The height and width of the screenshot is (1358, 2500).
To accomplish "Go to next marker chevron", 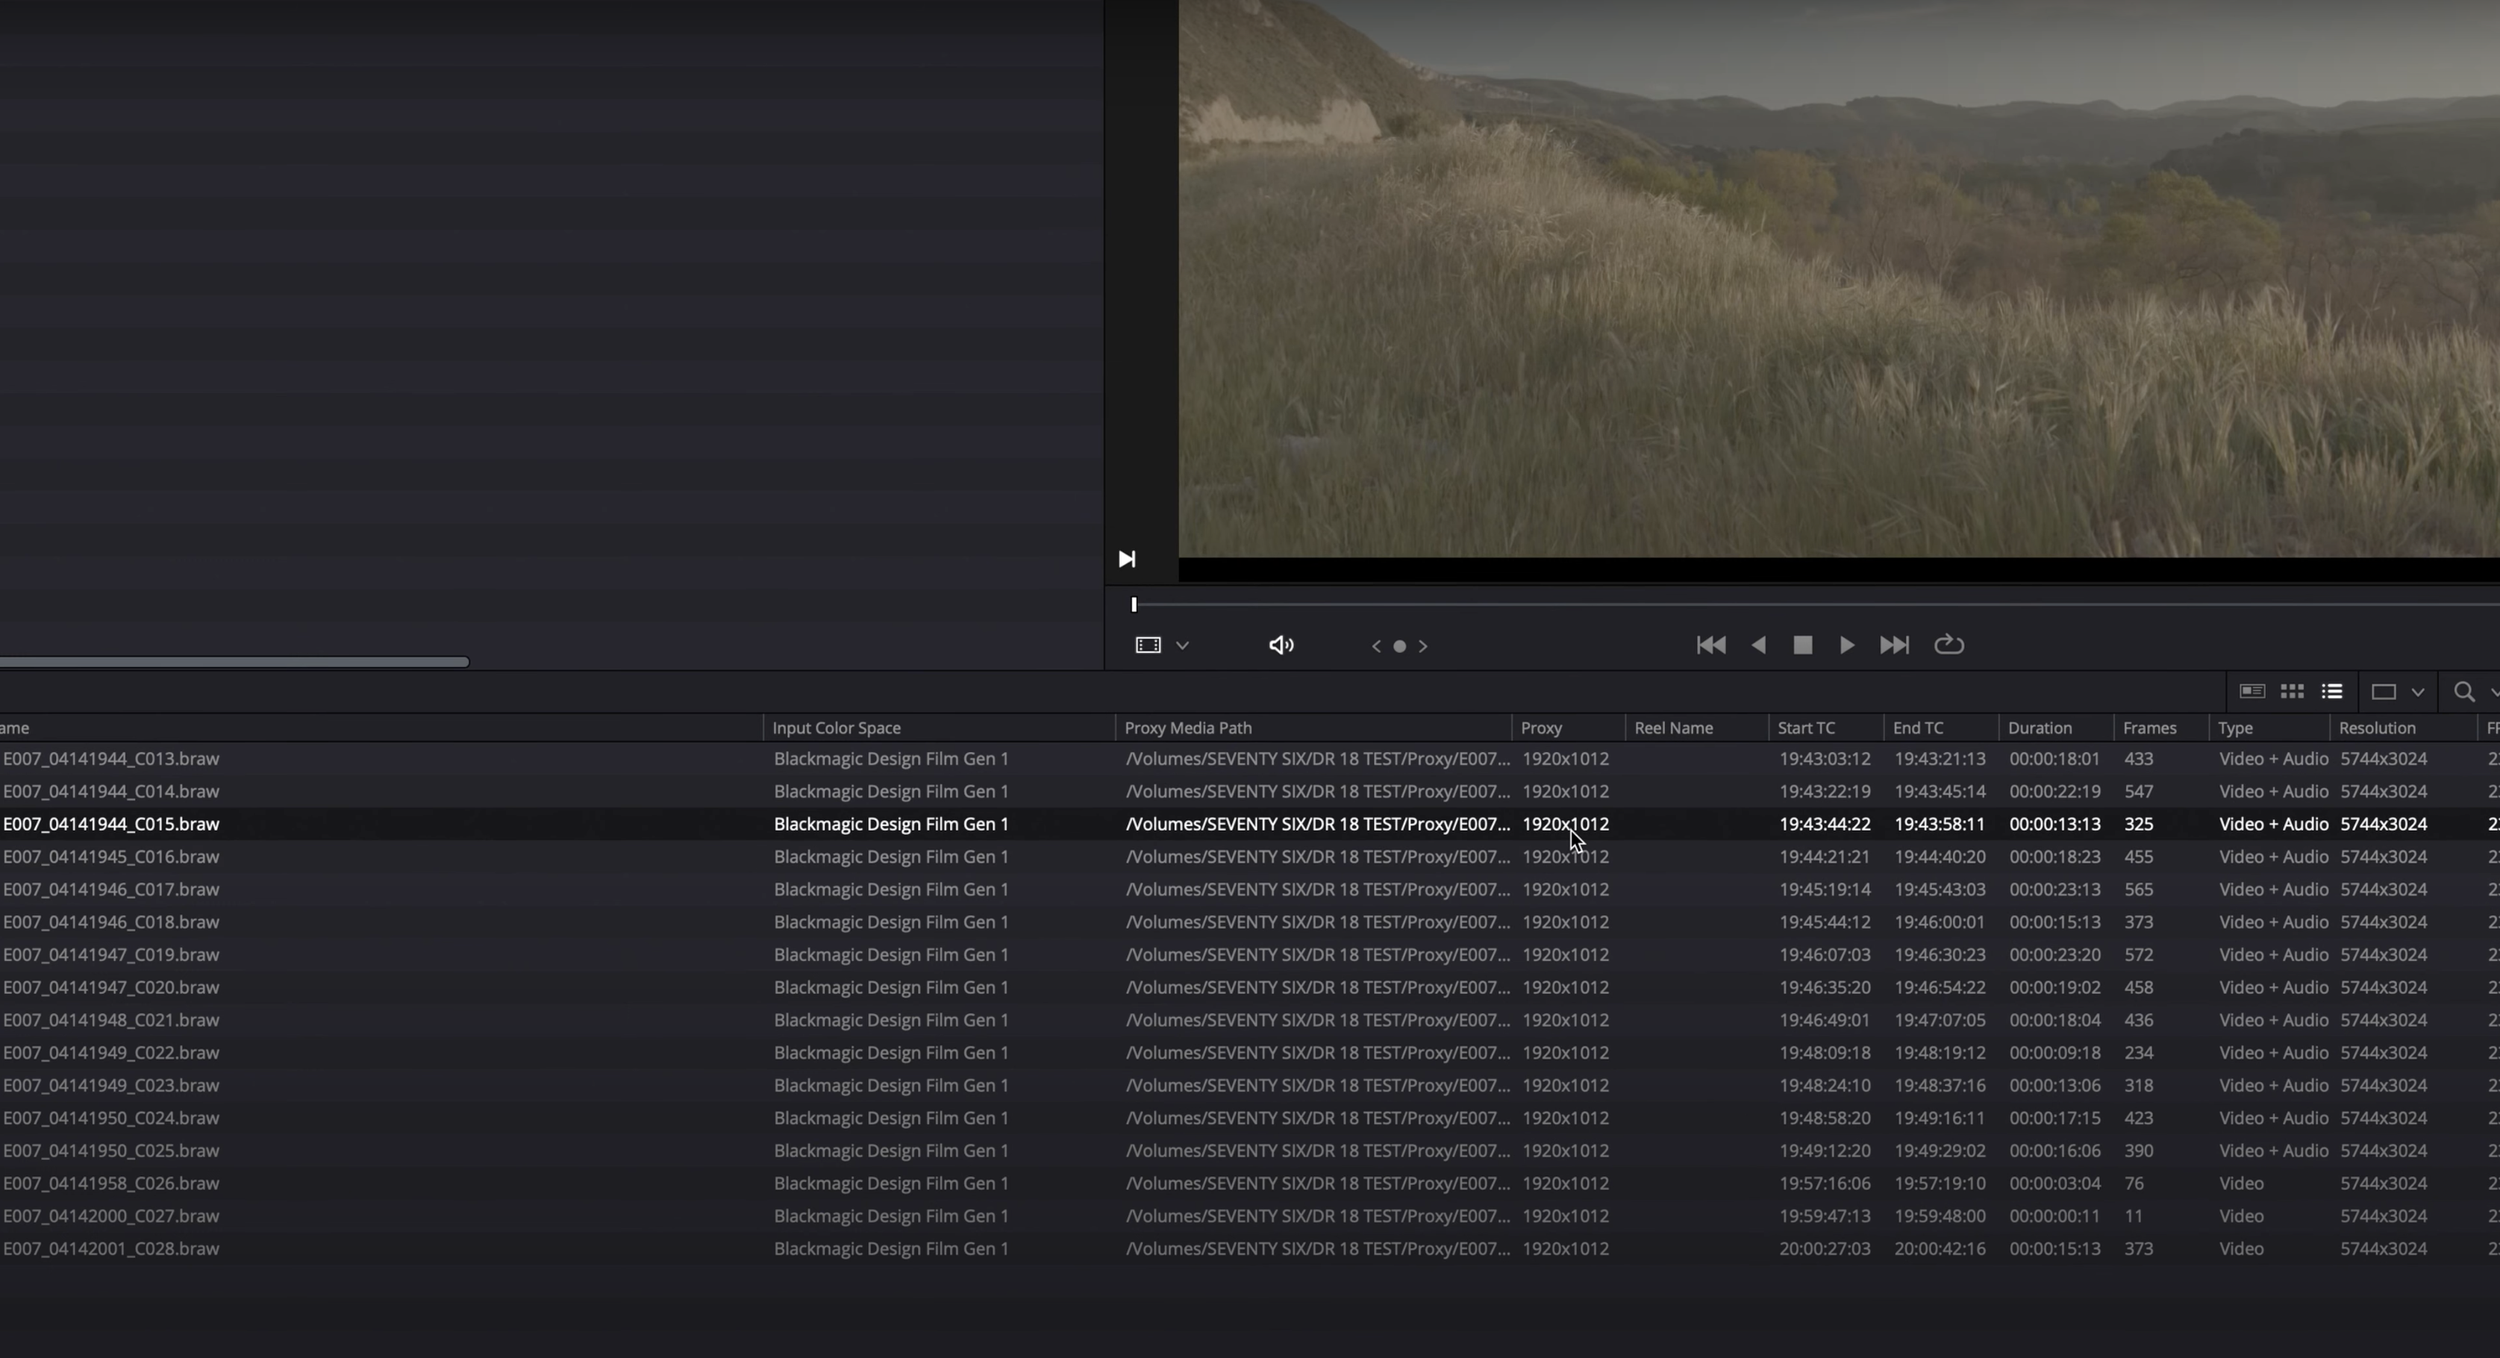I will pyautogui.click(x=1422, y=646).
